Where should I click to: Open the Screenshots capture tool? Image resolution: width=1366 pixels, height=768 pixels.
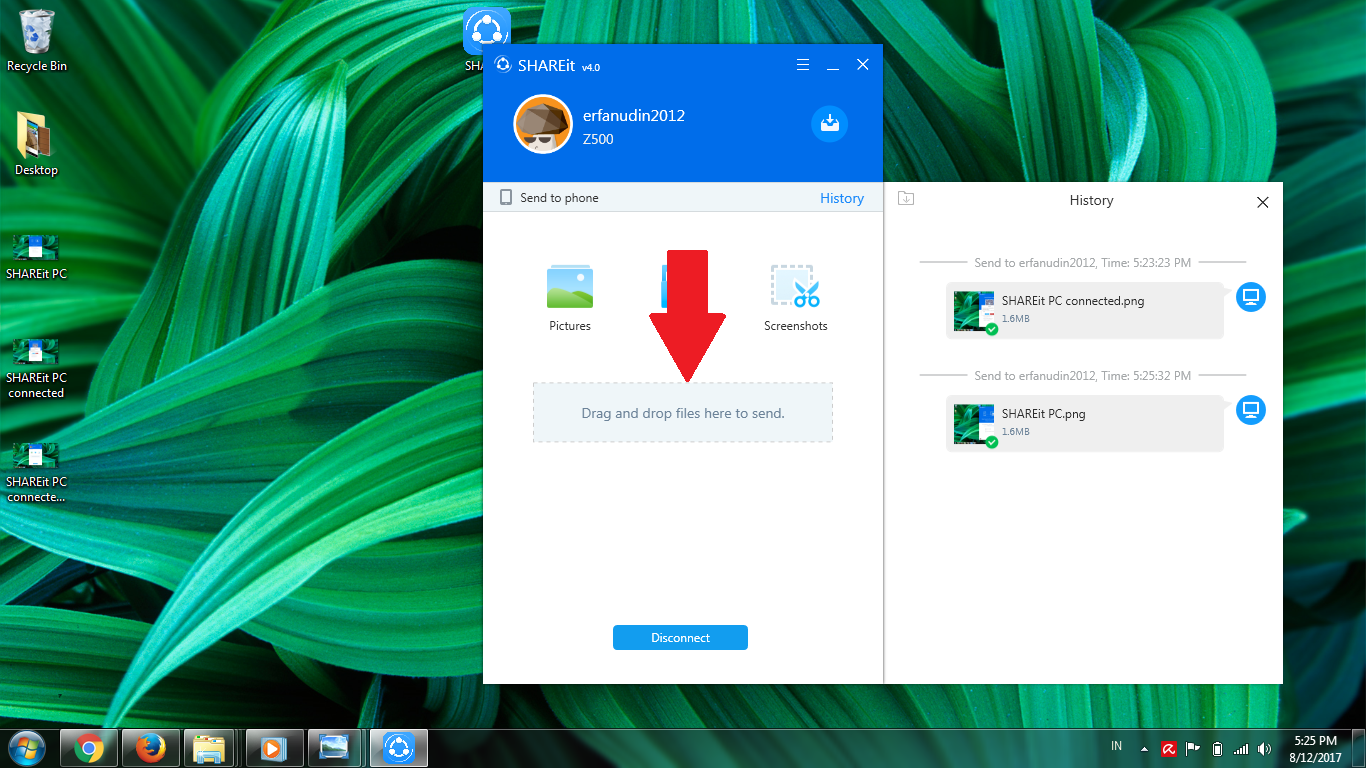(x=795, y=288)
